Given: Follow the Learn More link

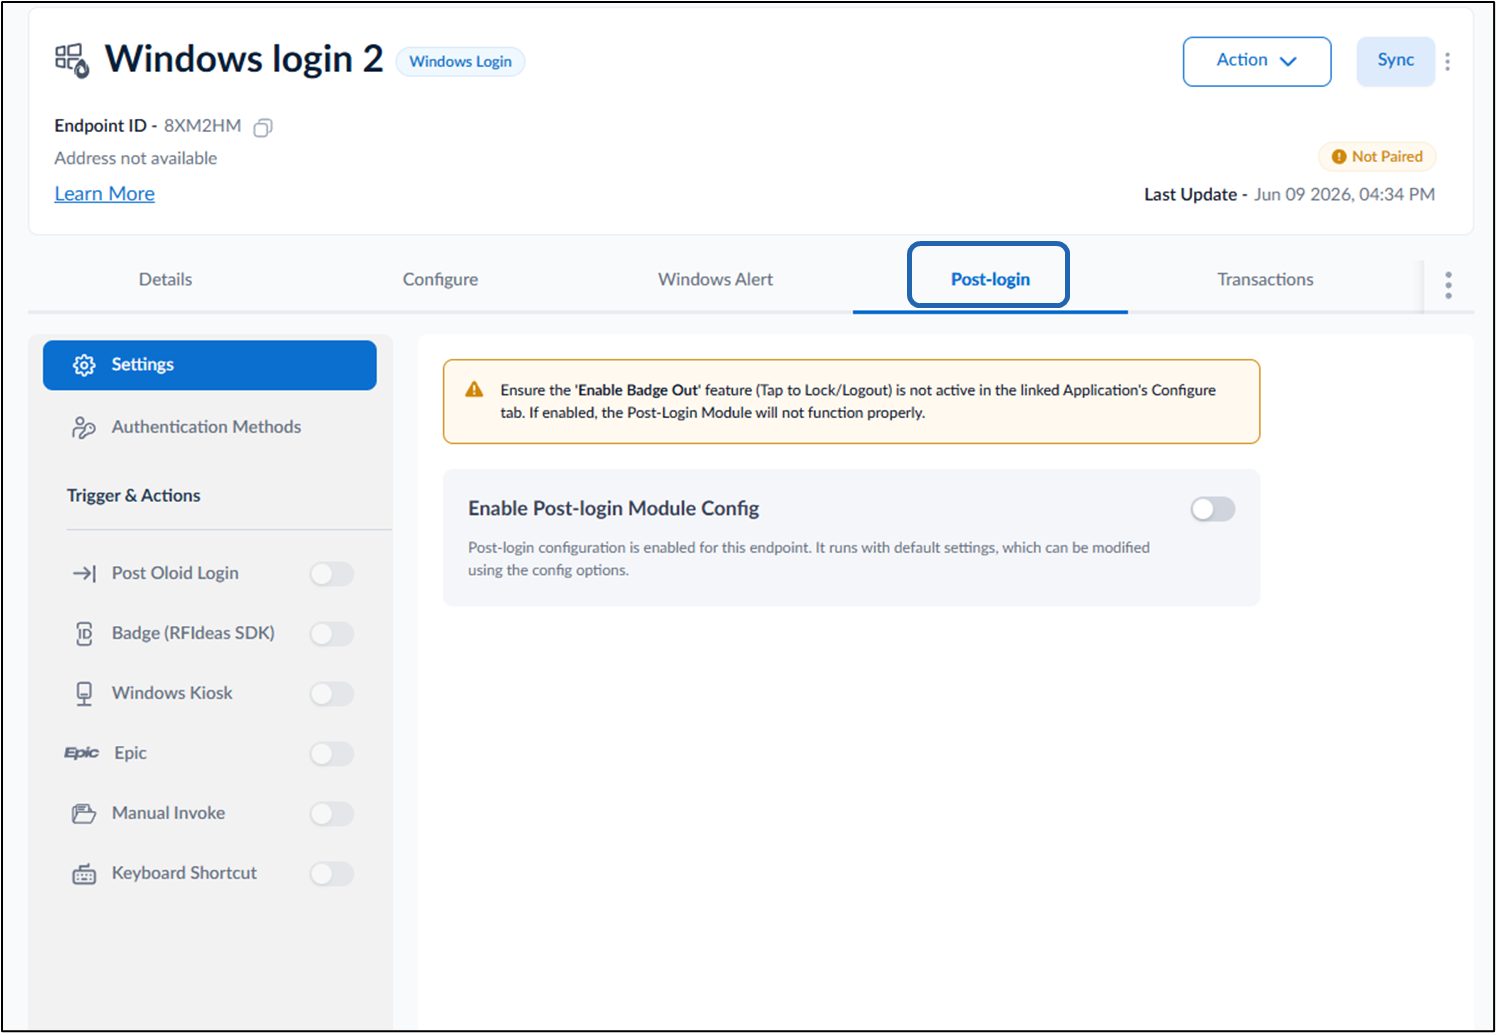Looking at the screenshot, I should pyautogui.click(x=105, y=194).
